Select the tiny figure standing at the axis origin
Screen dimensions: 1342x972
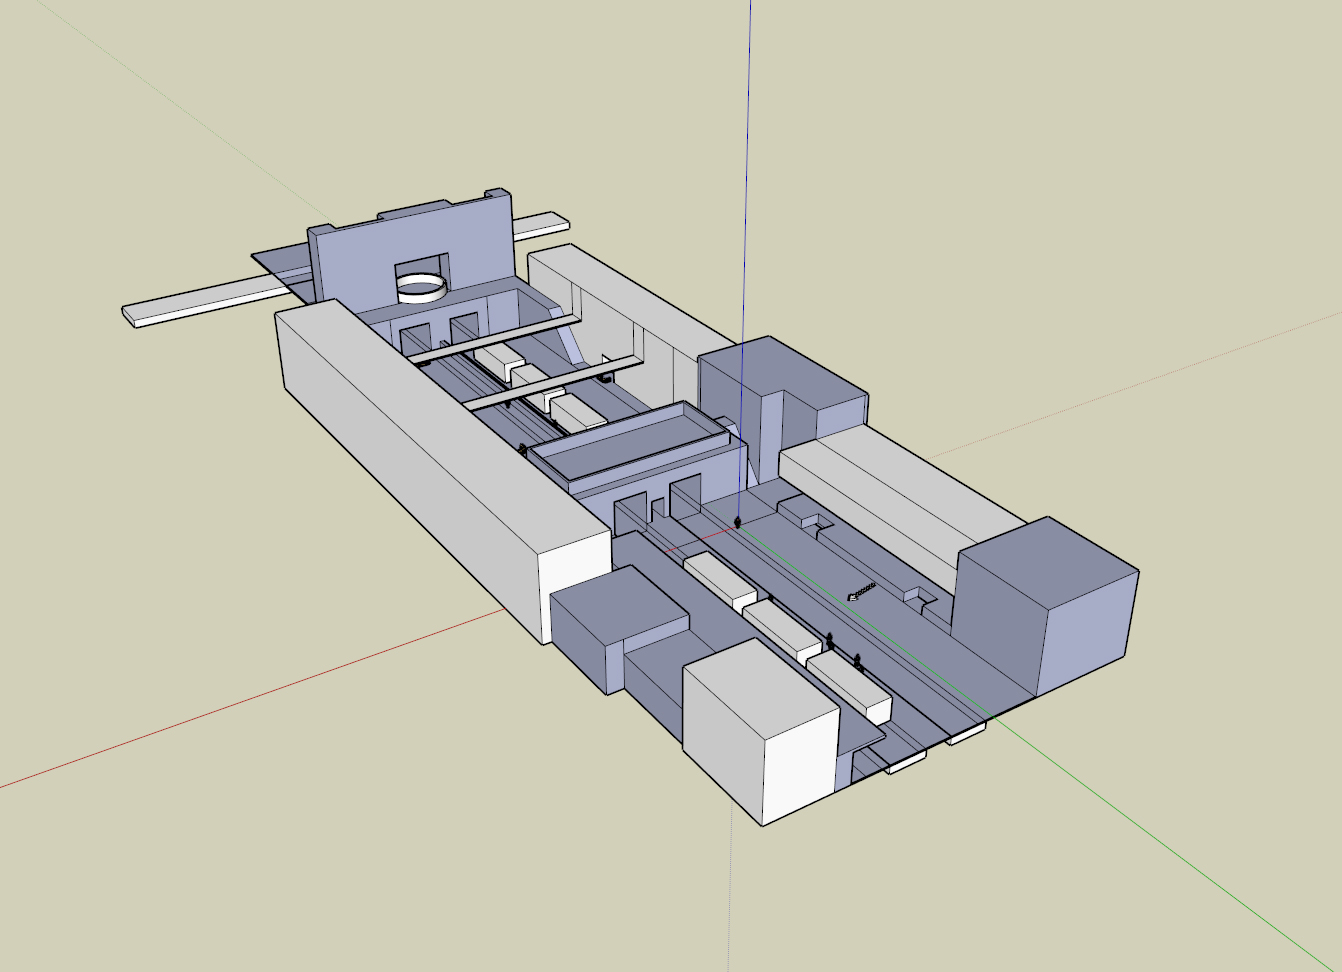pyautogui.click(x=737, y=521)
